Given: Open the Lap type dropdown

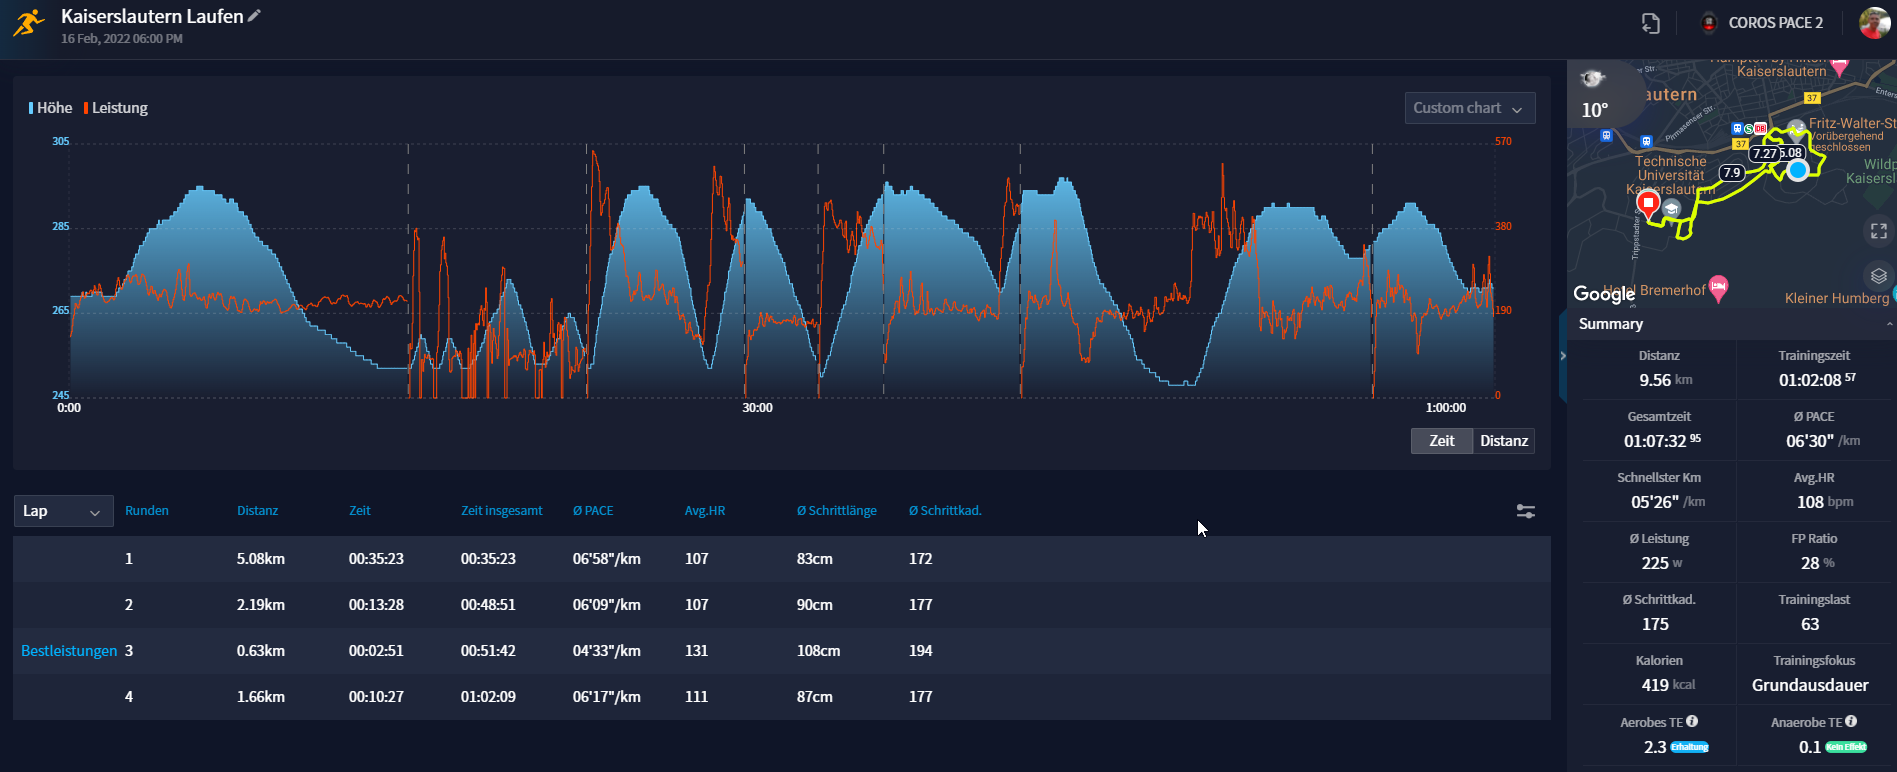Looking at the screenshot, I should [x=62, y=511].
